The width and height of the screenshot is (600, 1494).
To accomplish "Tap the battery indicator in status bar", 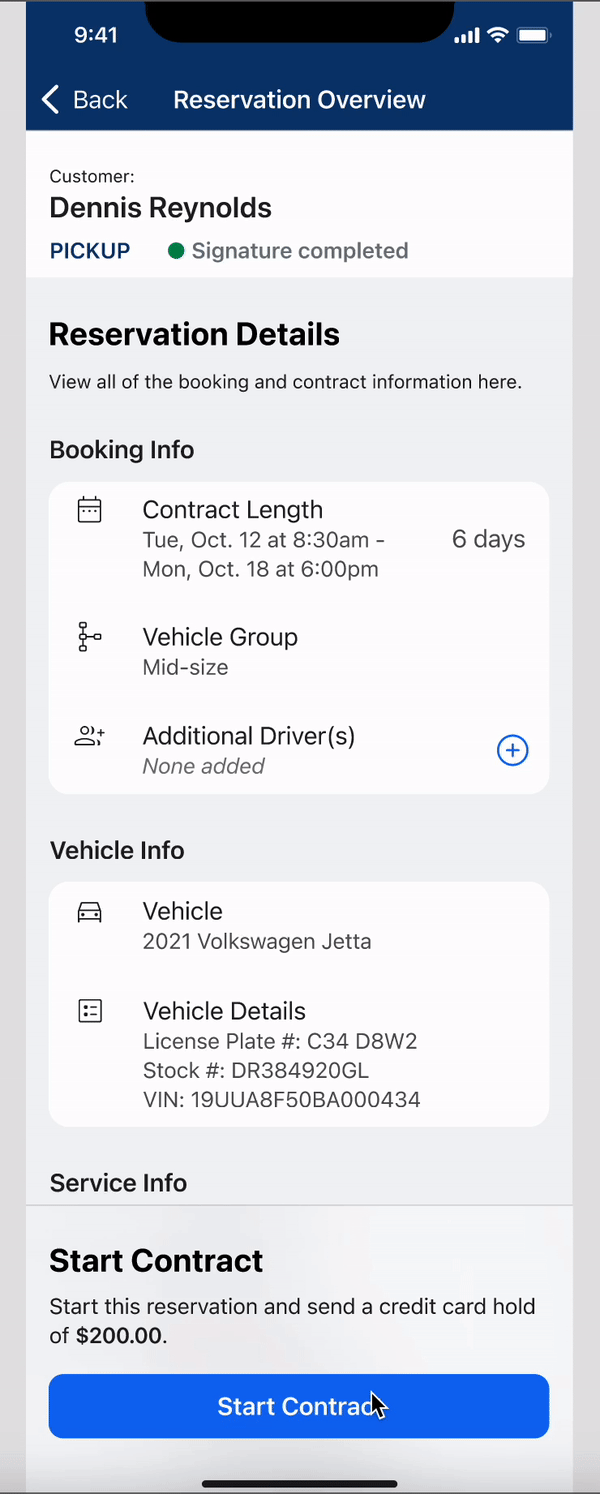I will (x=533, y=36).
